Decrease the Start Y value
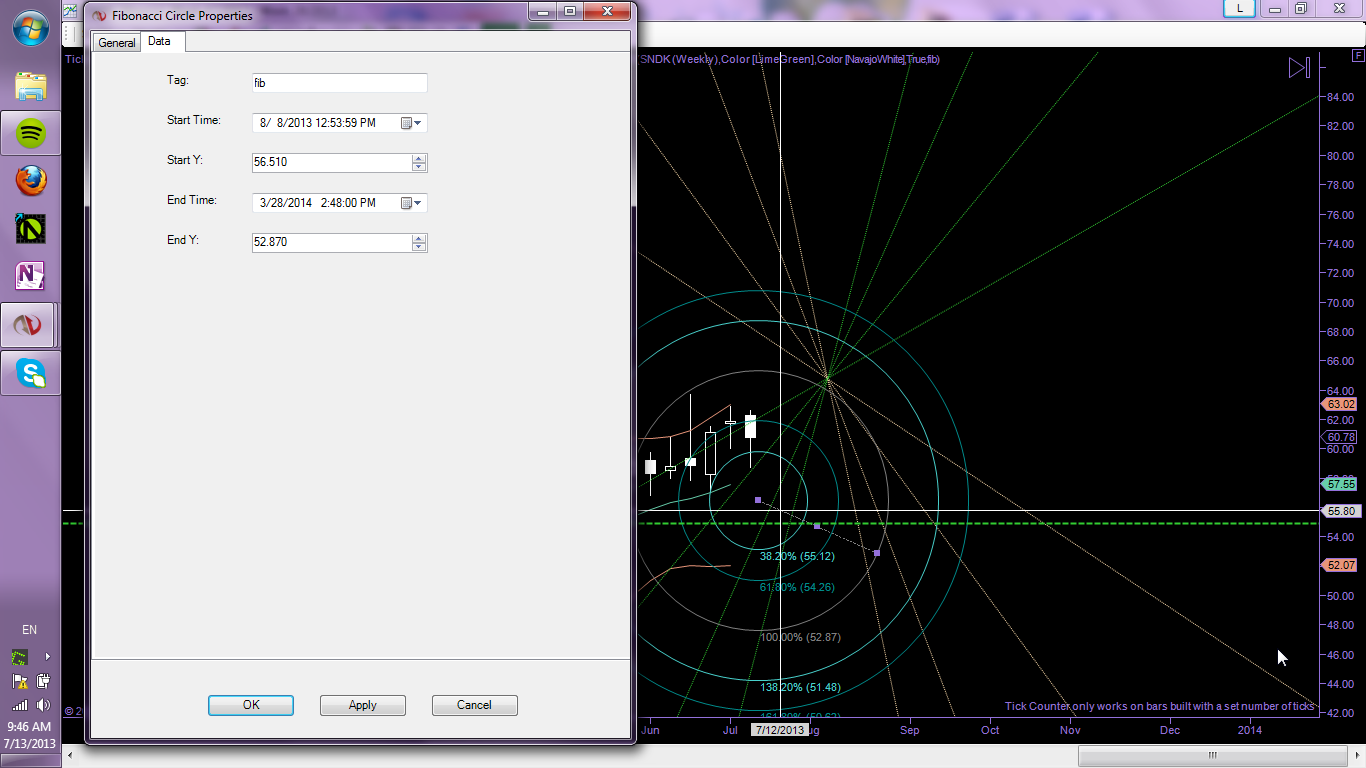 click(419, 166)
